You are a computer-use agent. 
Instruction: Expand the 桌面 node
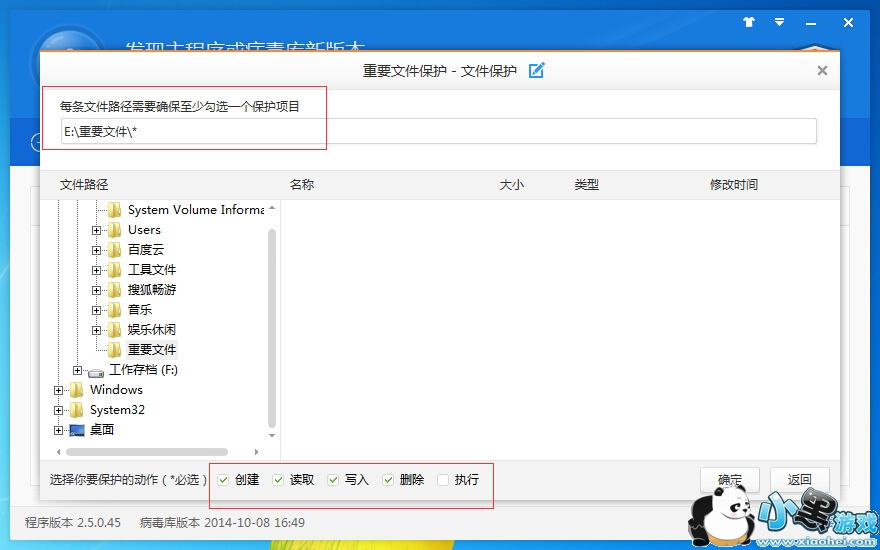coord(58,430)
